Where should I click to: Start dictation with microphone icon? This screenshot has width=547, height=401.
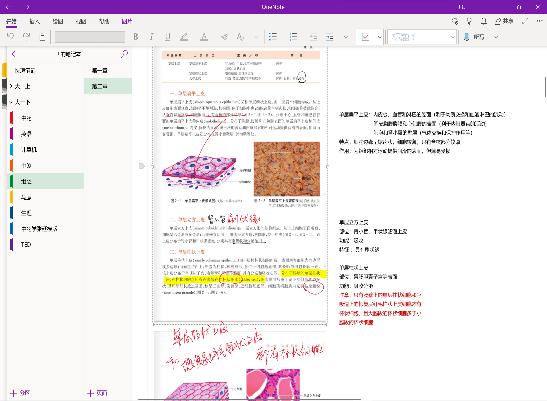(x=466, y=37)
